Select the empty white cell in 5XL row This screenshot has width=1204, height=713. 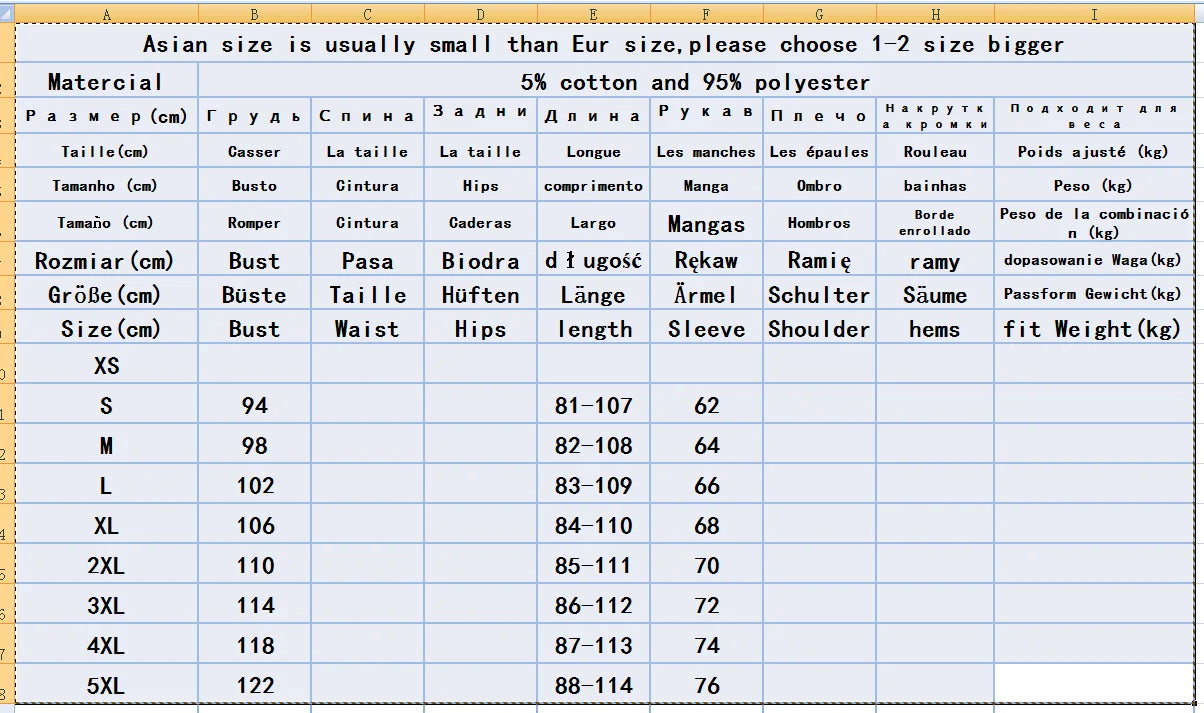(x=1094, y=683)
